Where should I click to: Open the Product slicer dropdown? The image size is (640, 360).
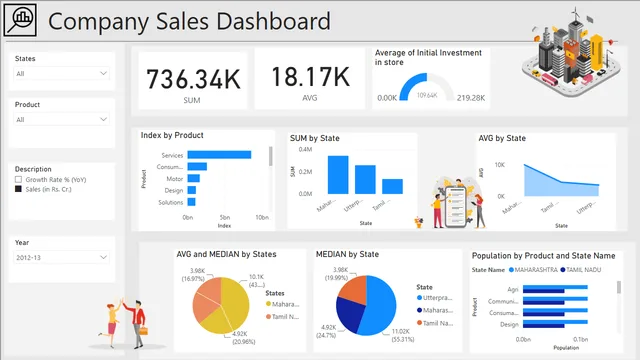tap(62, 119)
